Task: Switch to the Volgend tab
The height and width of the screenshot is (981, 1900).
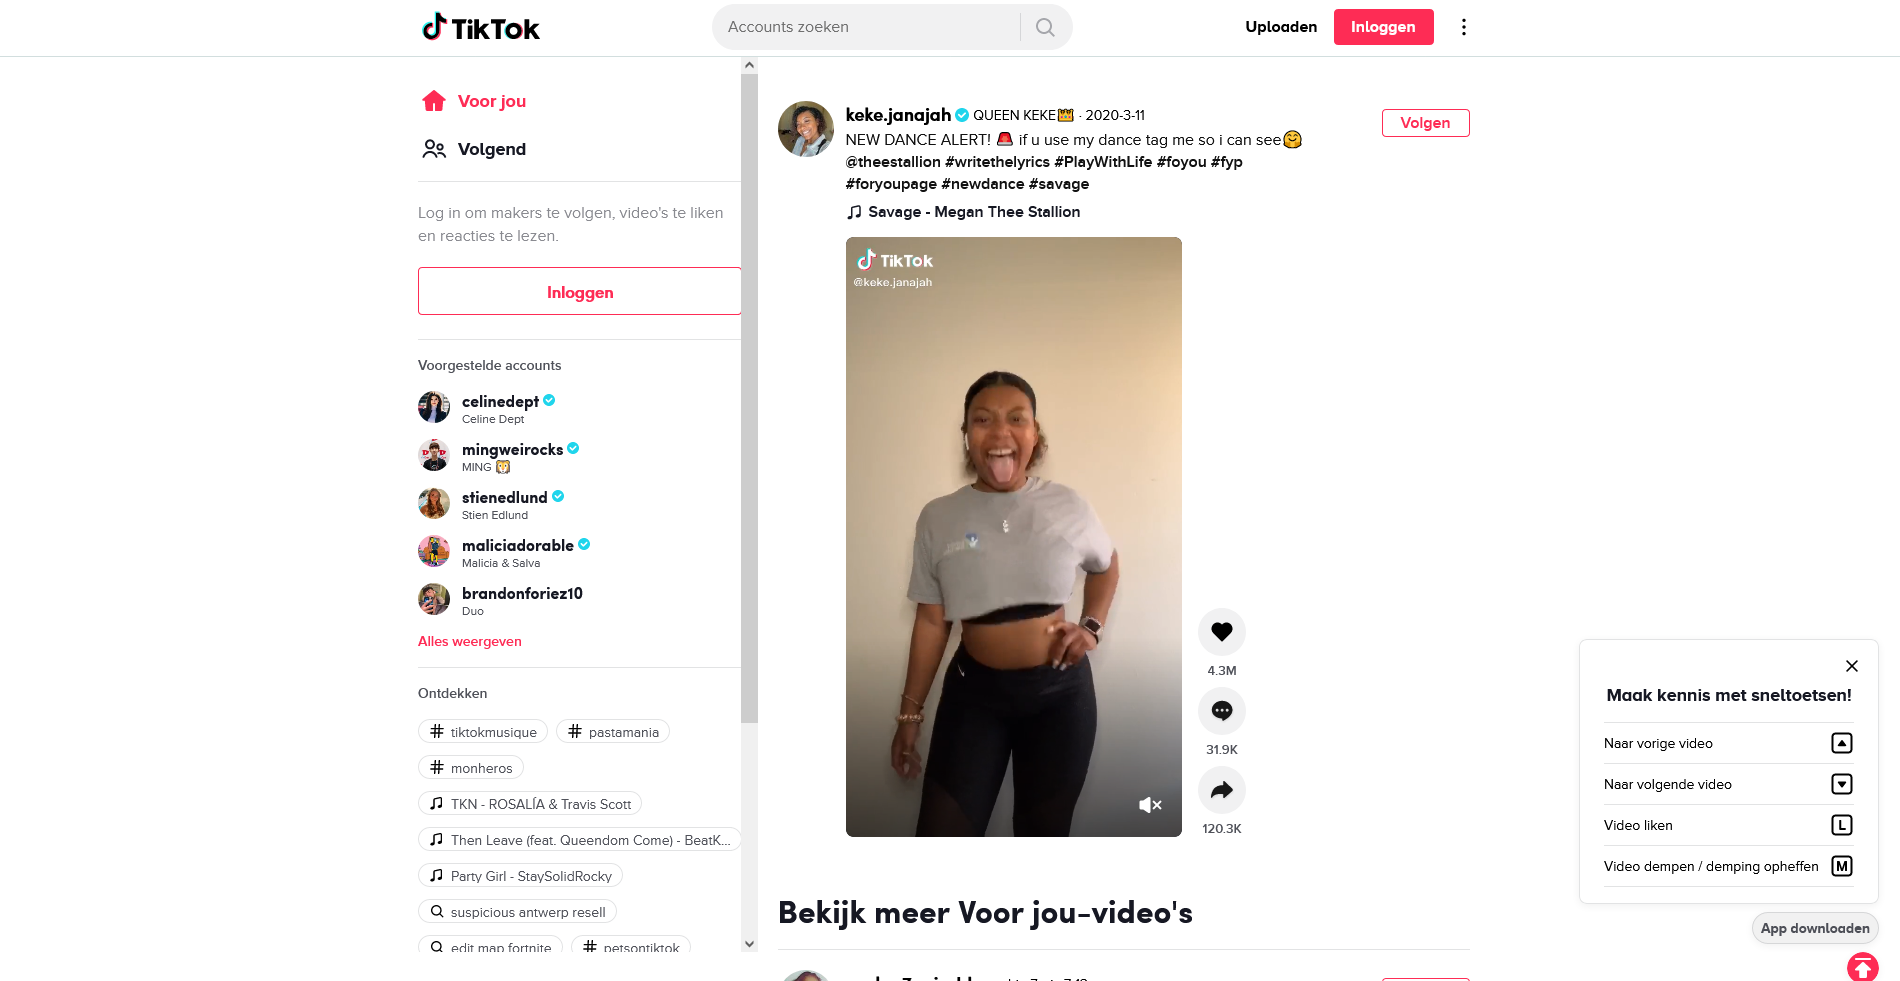Action: [x=475, y=149]
